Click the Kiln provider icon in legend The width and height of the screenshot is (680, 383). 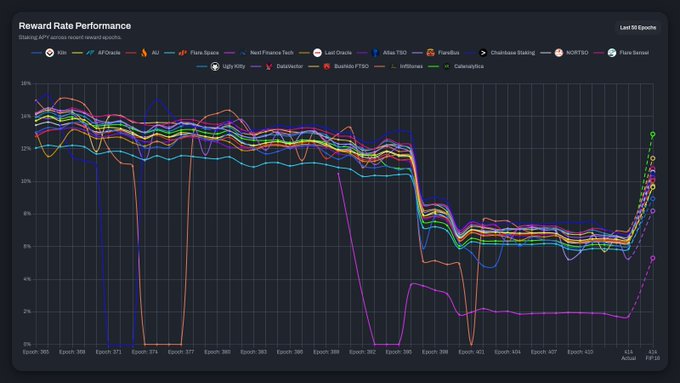coord(49,53)
